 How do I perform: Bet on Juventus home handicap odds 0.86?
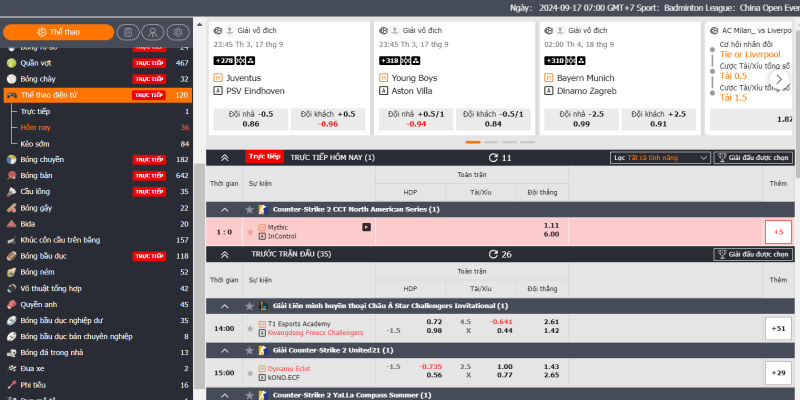pyautogui.click(x=251, y=124)
